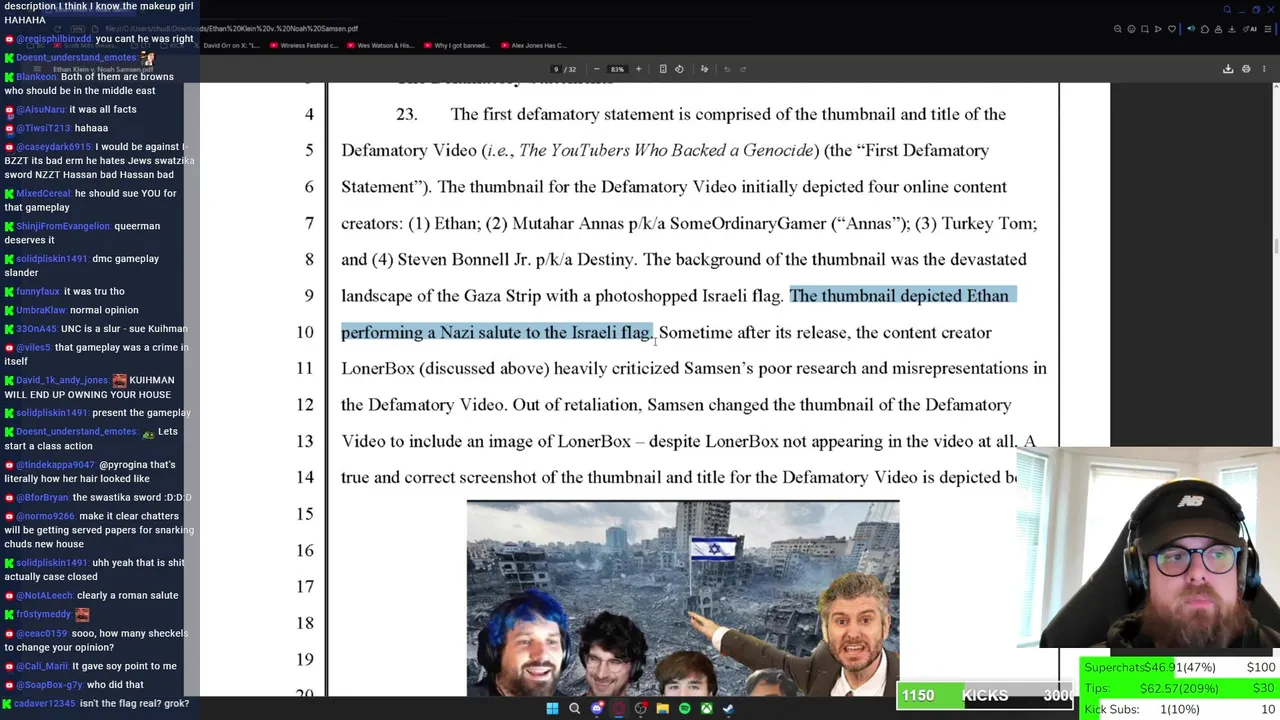
Task: Open the extensions cube icon
Action: [x=1205, y=29]
